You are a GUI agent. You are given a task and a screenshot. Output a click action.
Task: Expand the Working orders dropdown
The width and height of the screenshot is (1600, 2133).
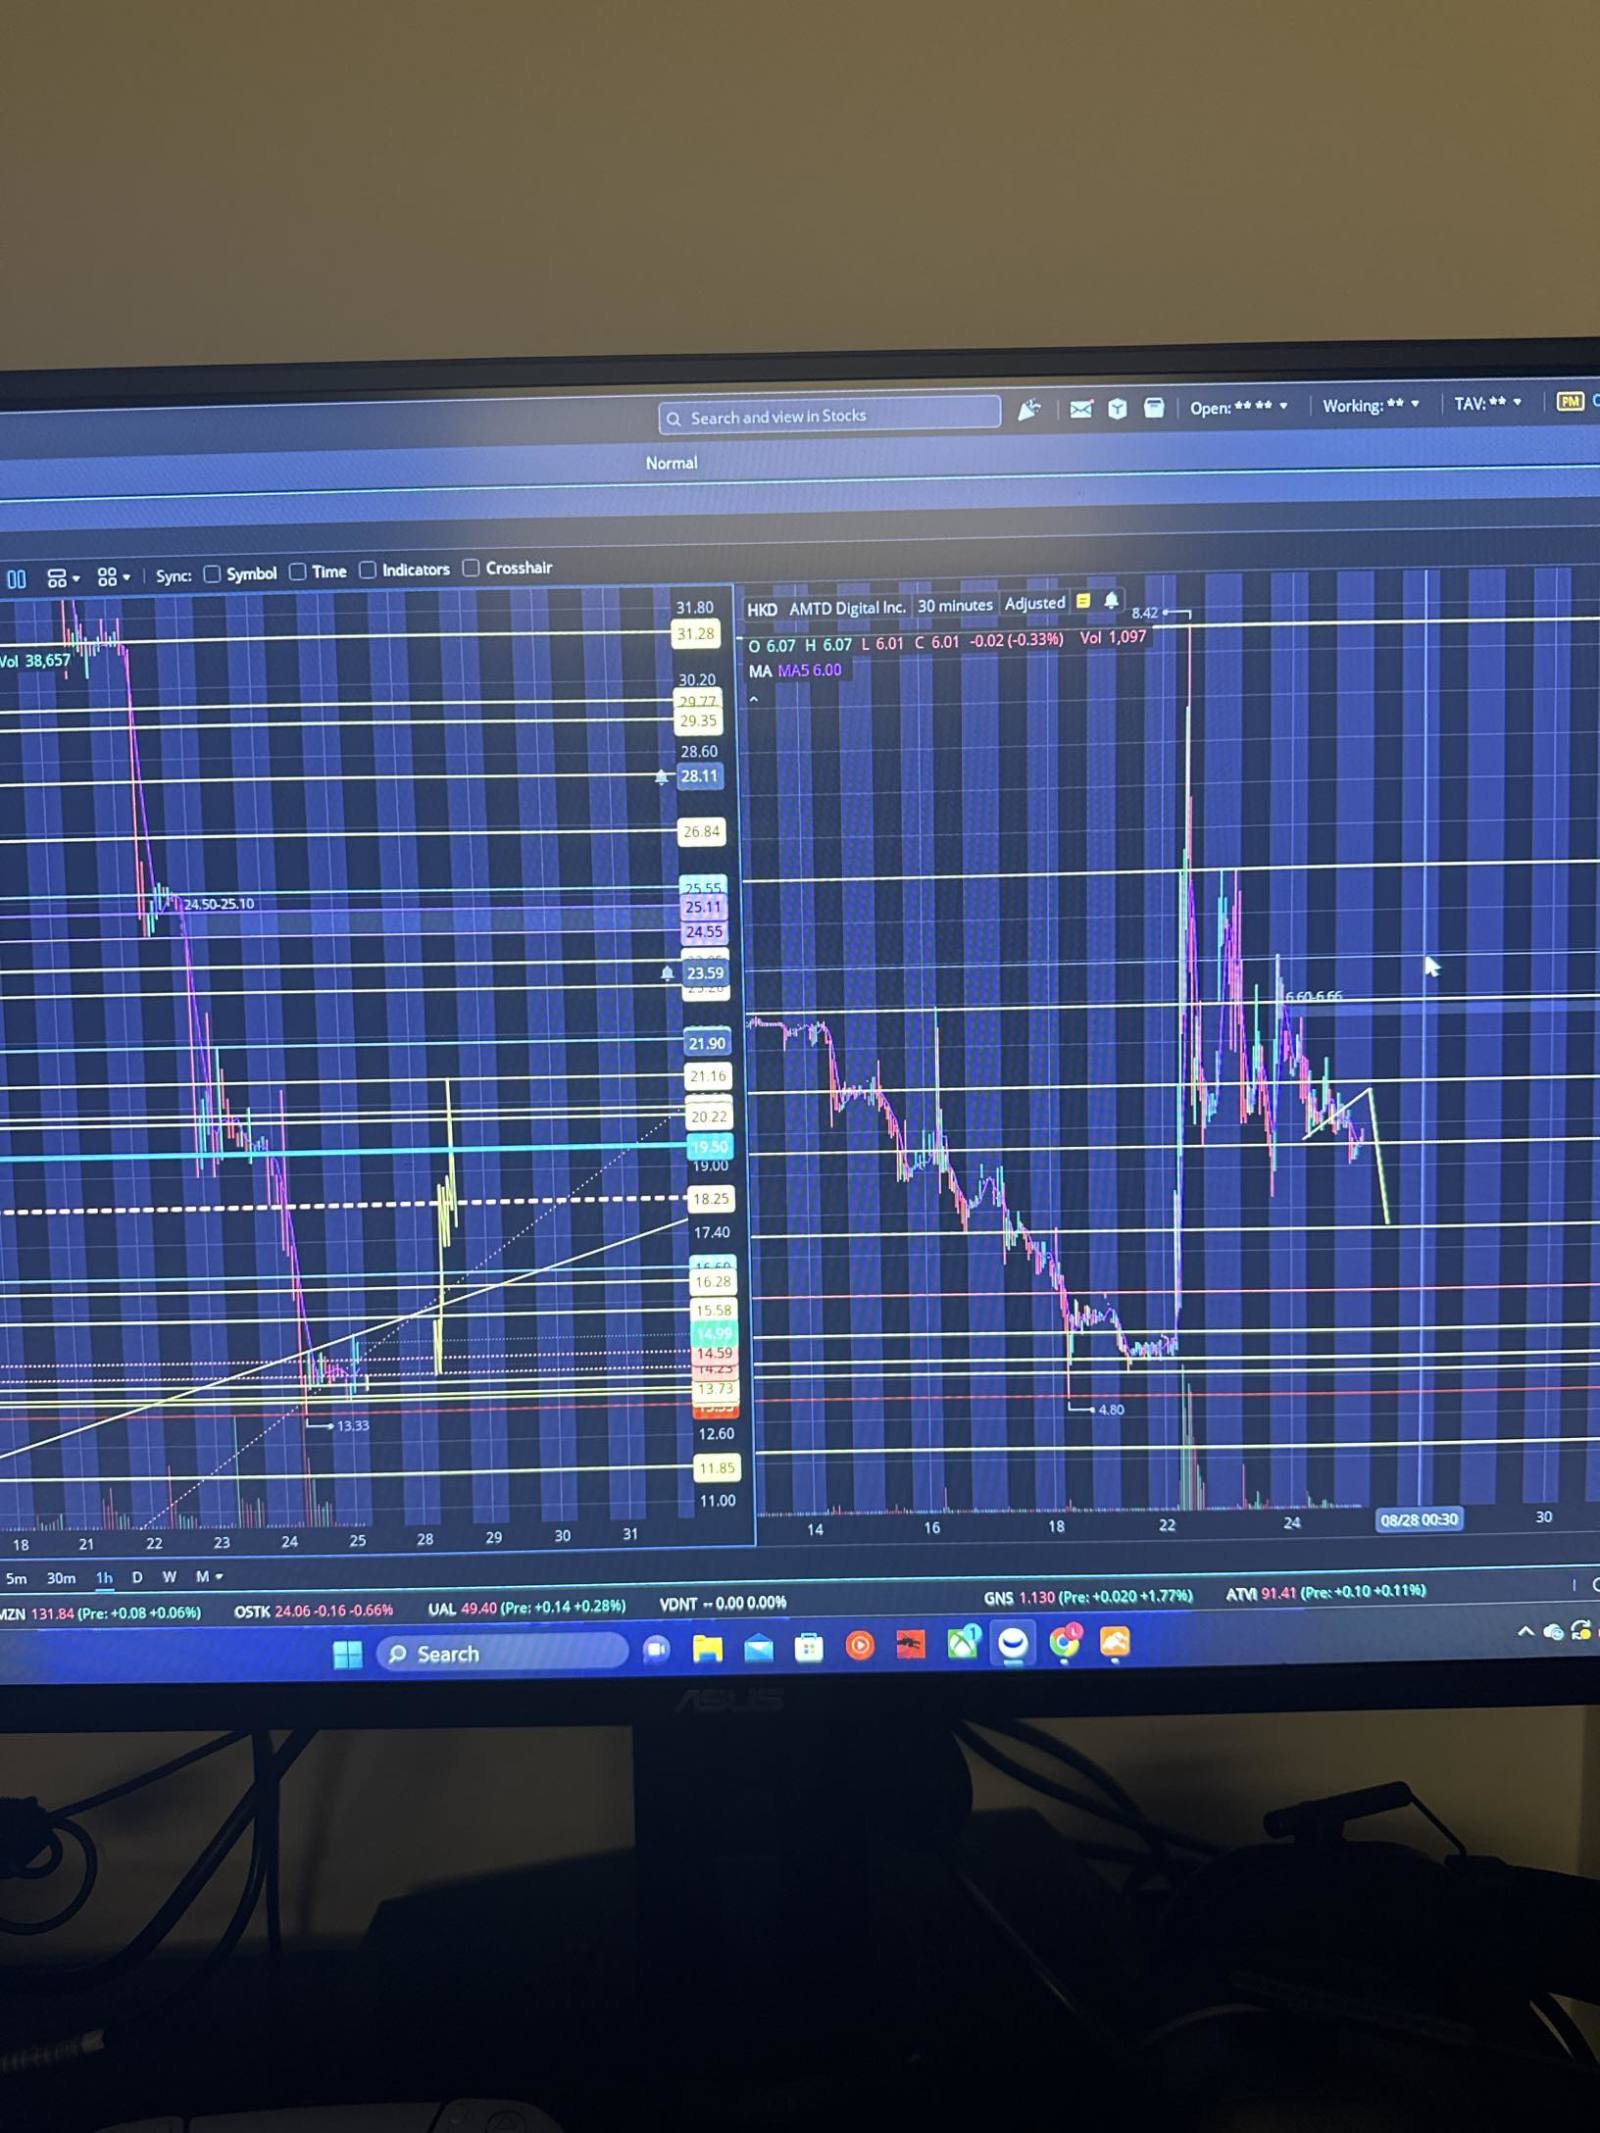point(1370,405)
